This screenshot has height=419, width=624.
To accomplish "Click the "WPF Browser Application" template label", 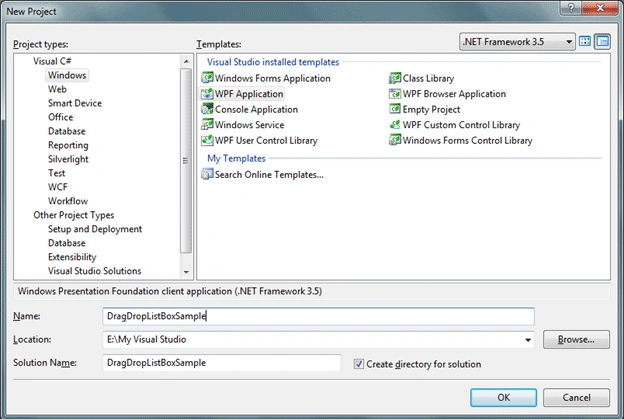I will point(454,94).
